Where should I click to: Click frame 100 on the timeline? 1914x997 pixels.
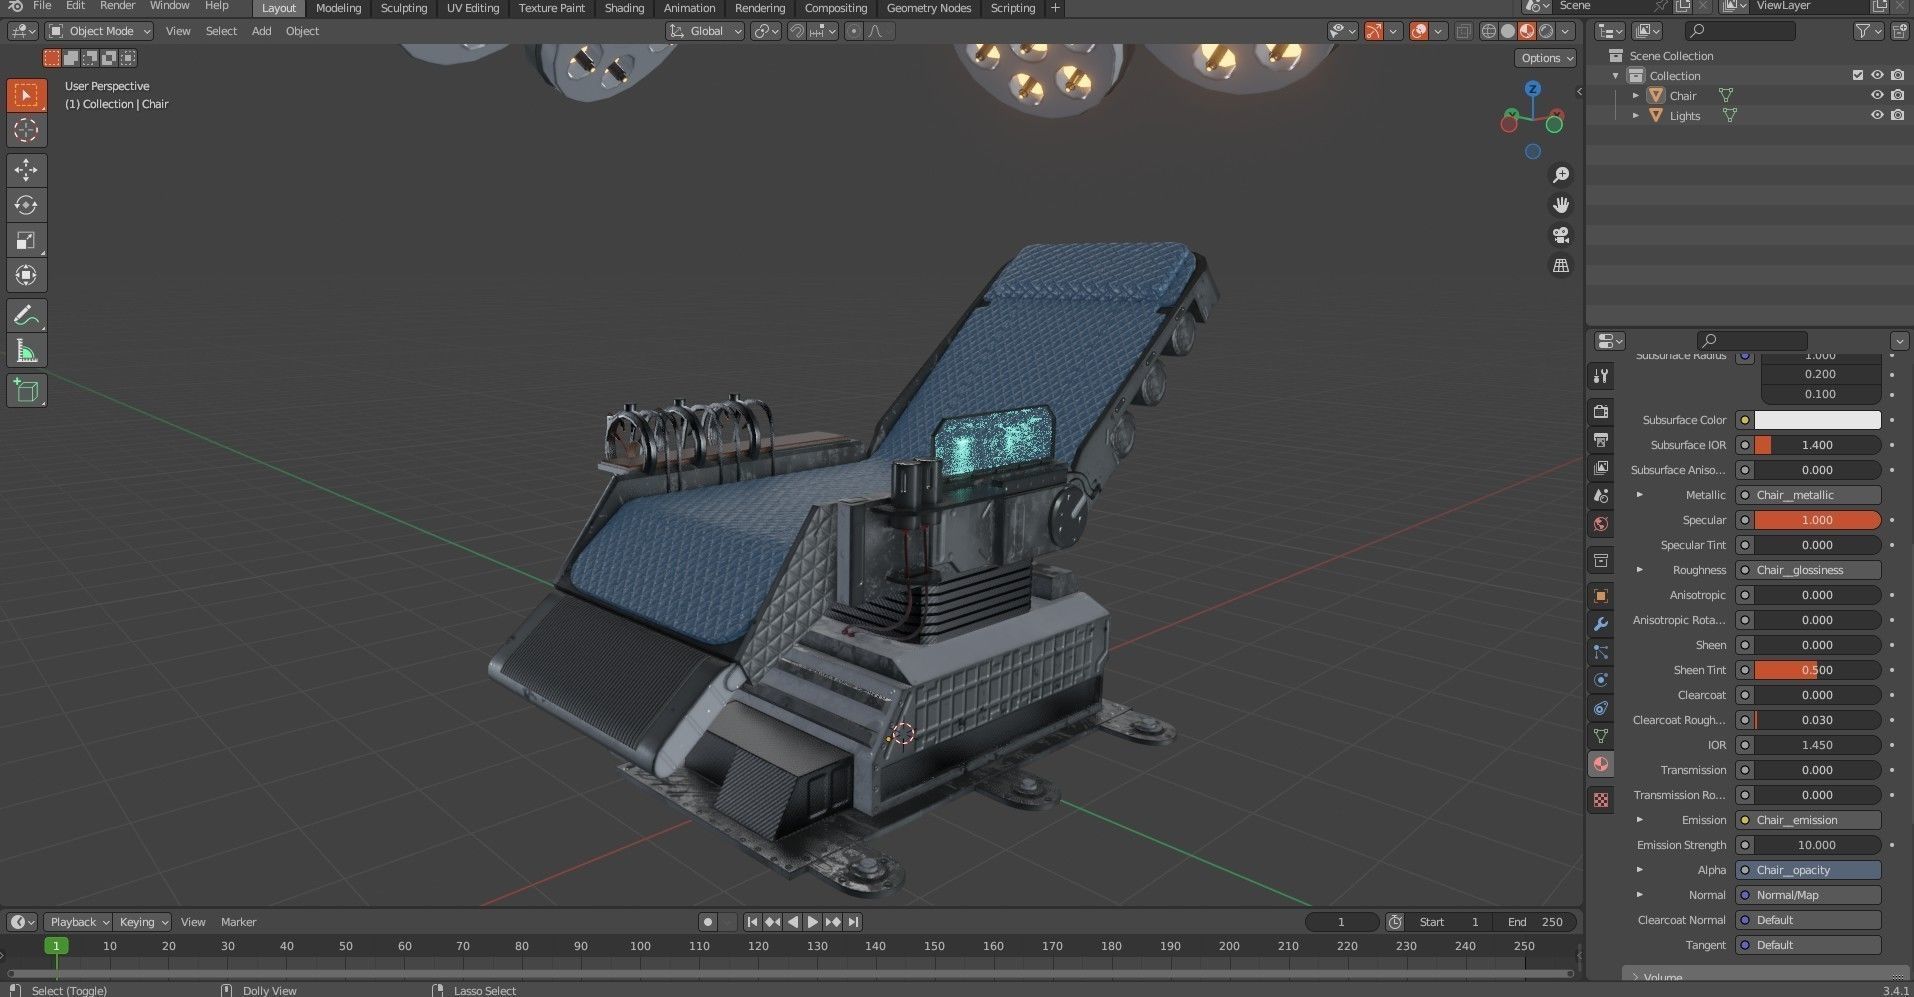[640, 946]
